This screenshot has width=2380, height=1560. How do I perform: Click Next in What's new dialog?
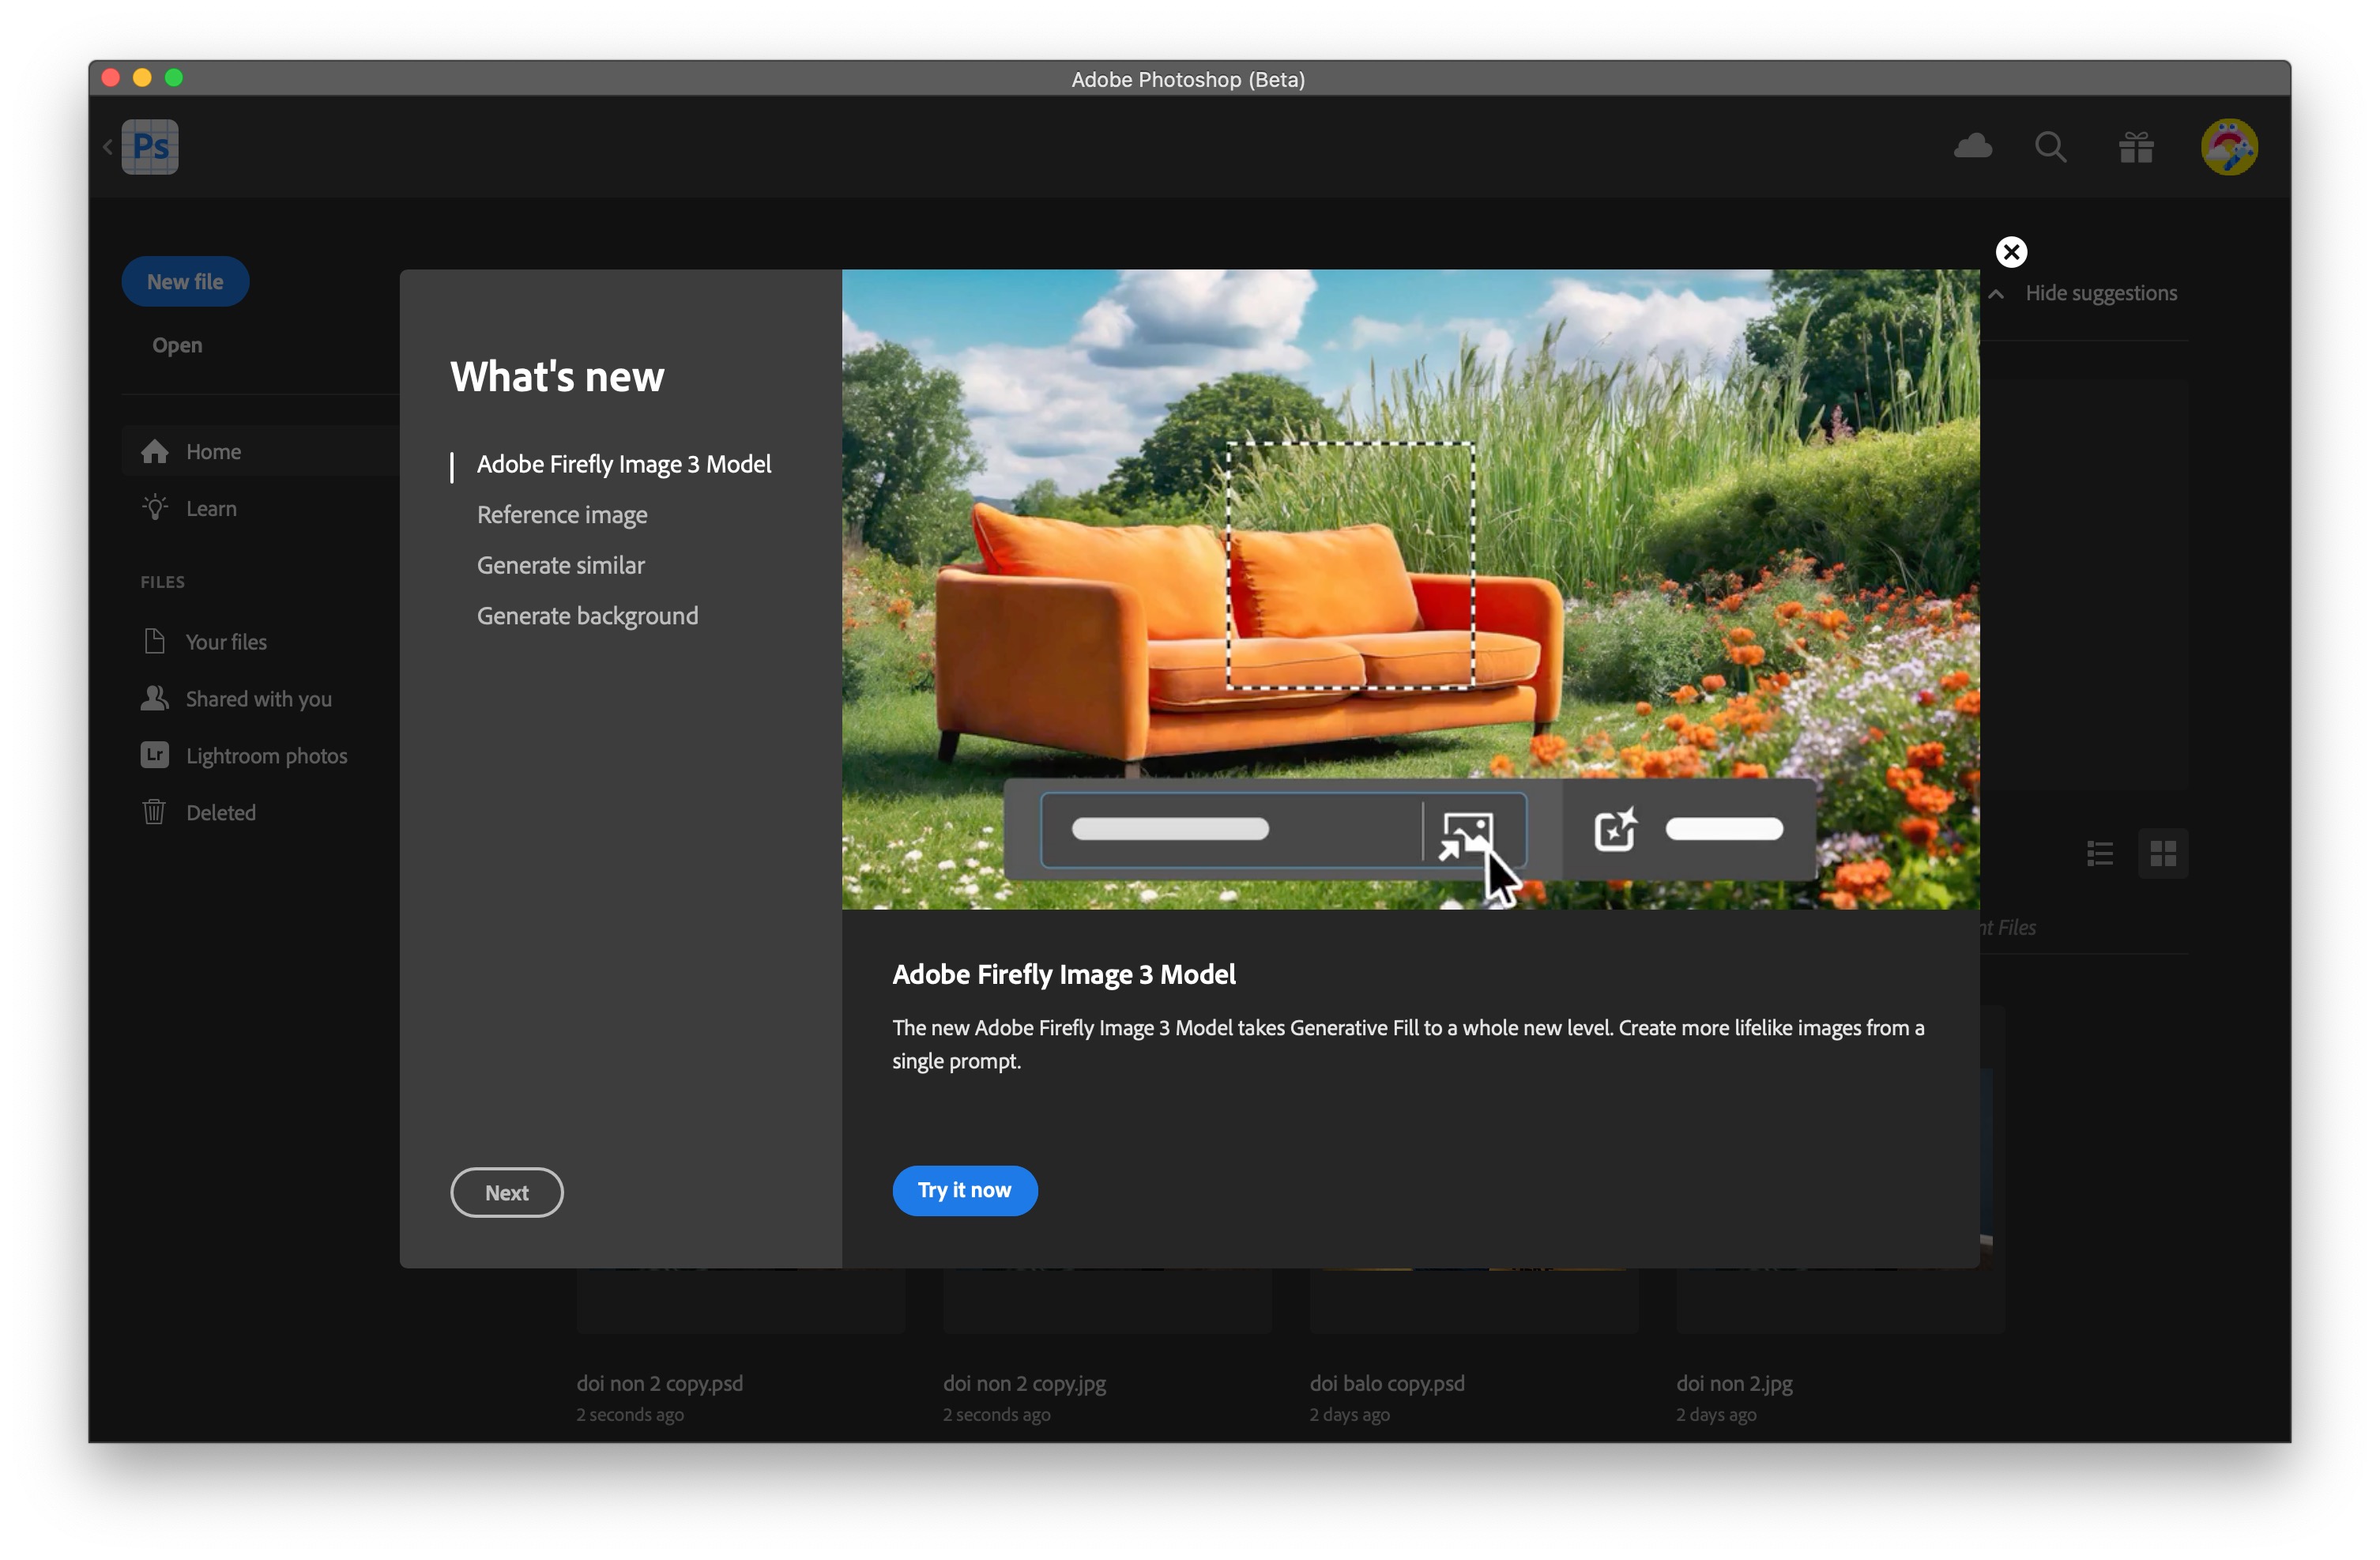click(507, 1193)
